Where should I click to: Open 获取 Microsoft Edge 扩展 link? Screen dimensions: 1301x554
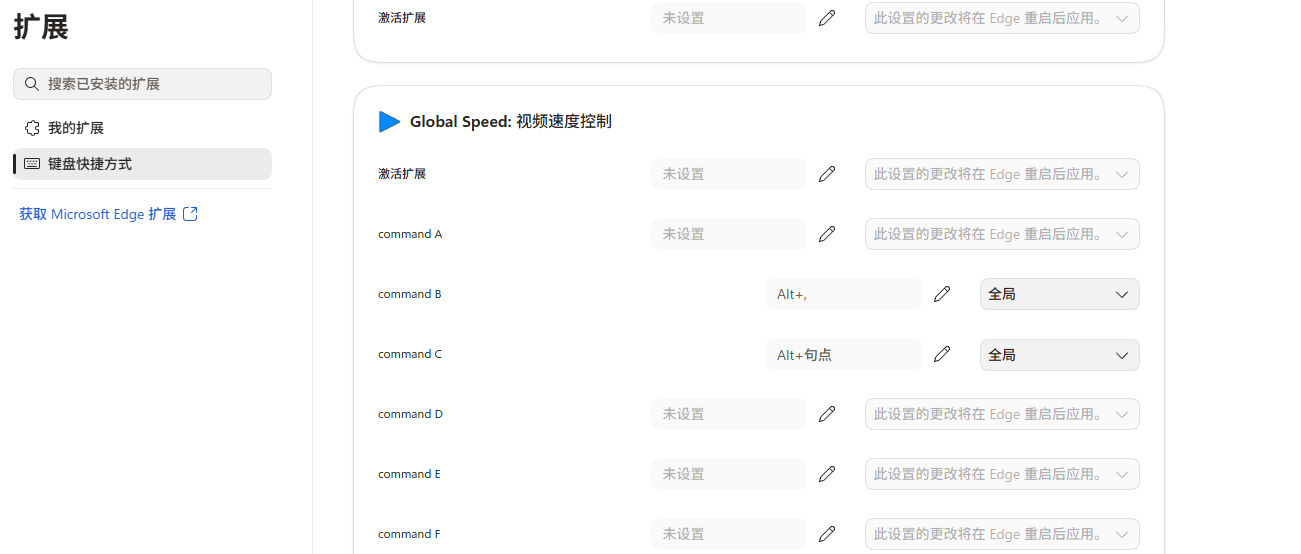pos(108,214)
